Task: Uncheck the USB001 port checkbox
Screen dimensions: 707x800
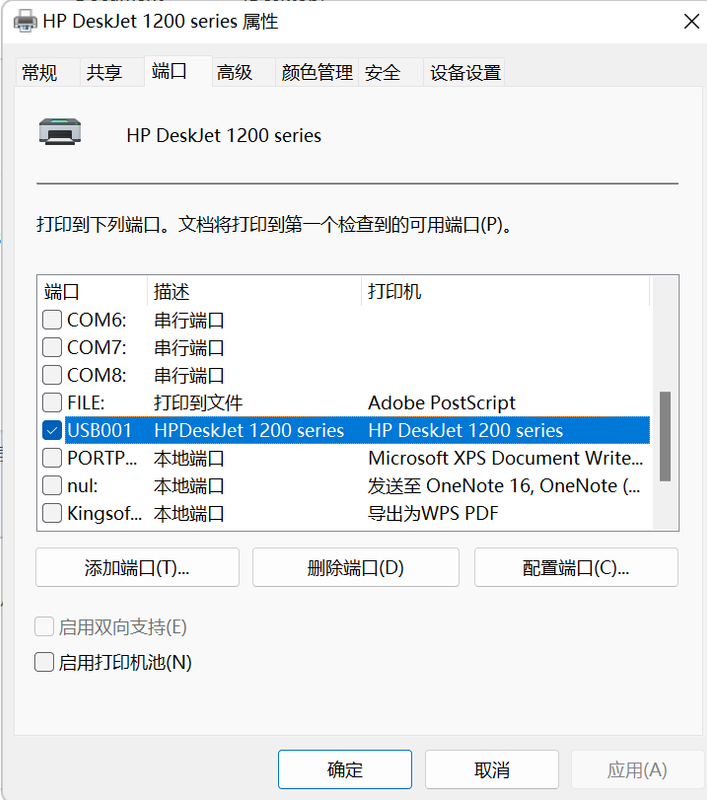Action: coord(52,430)
